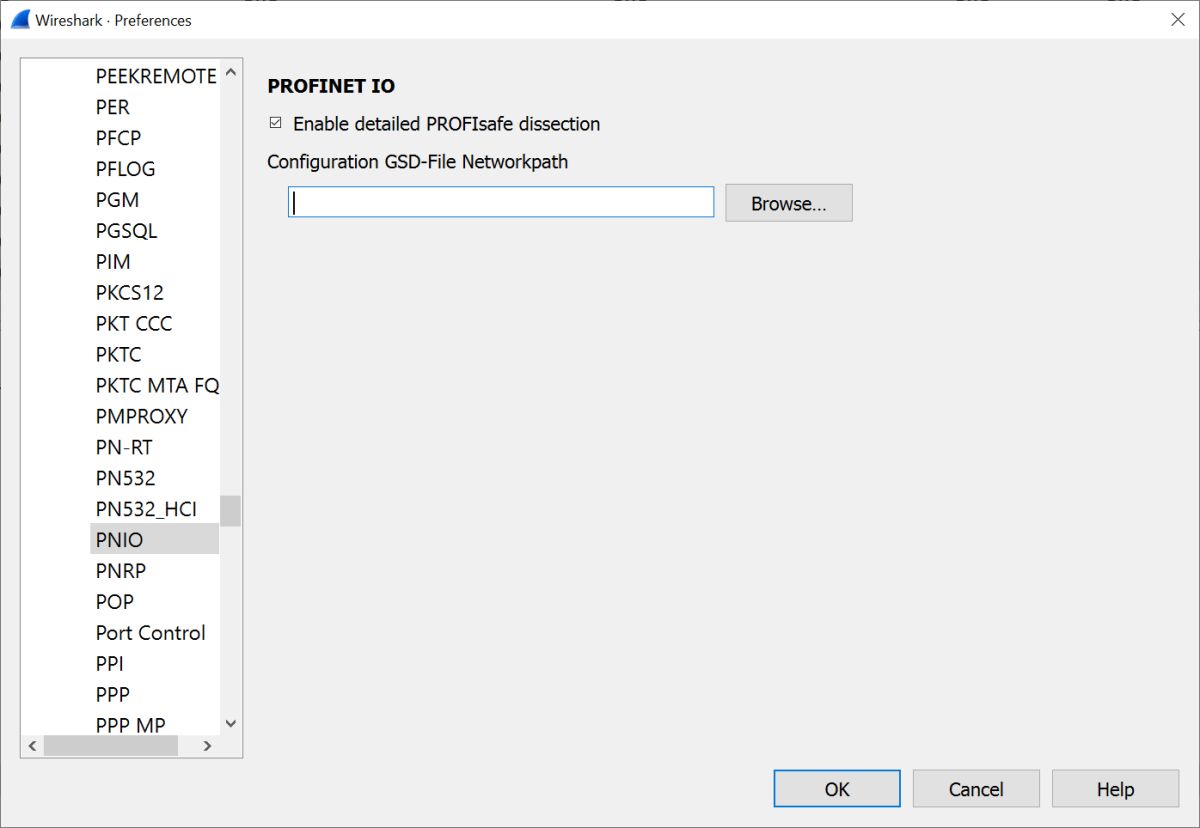Select the PKTC protocol entry
This screenshot has width=1200, height=828.
click(119, 355)
